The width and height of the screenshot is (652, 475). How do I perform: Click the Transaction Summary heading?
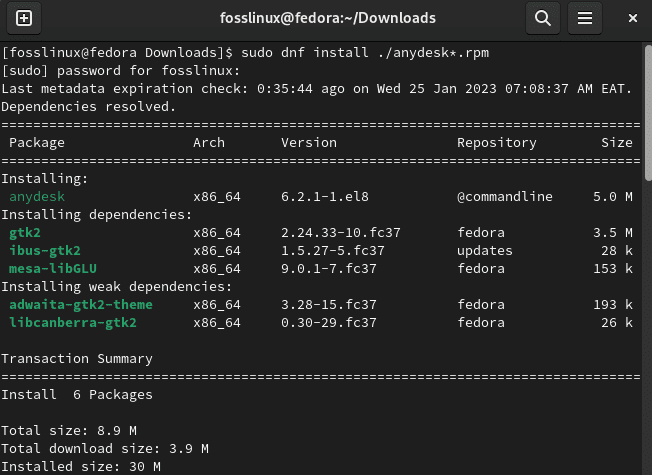click(x=77, y=359)
